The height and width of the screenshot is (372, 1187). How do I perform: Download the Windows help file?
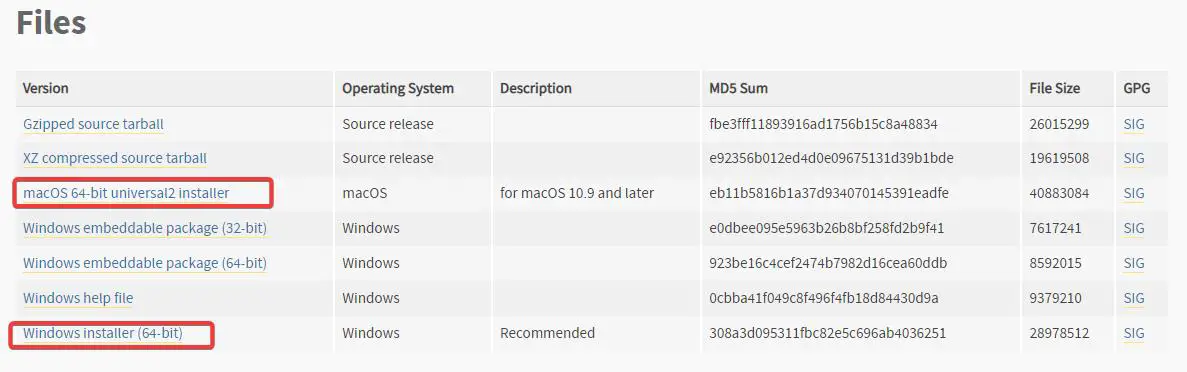(78, 298)
